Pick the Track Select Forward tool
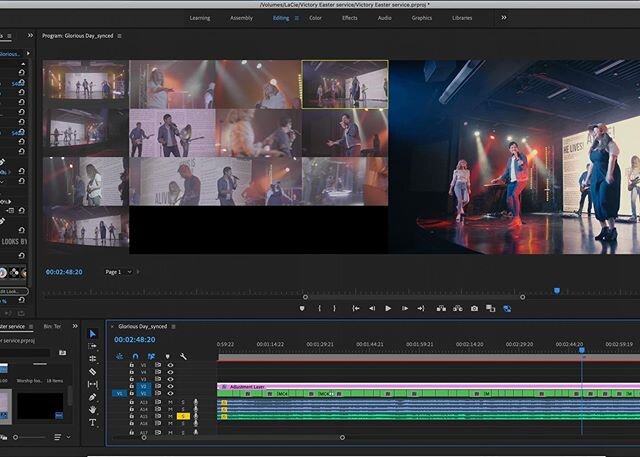The image size is (640, 457). coord(93,346)
